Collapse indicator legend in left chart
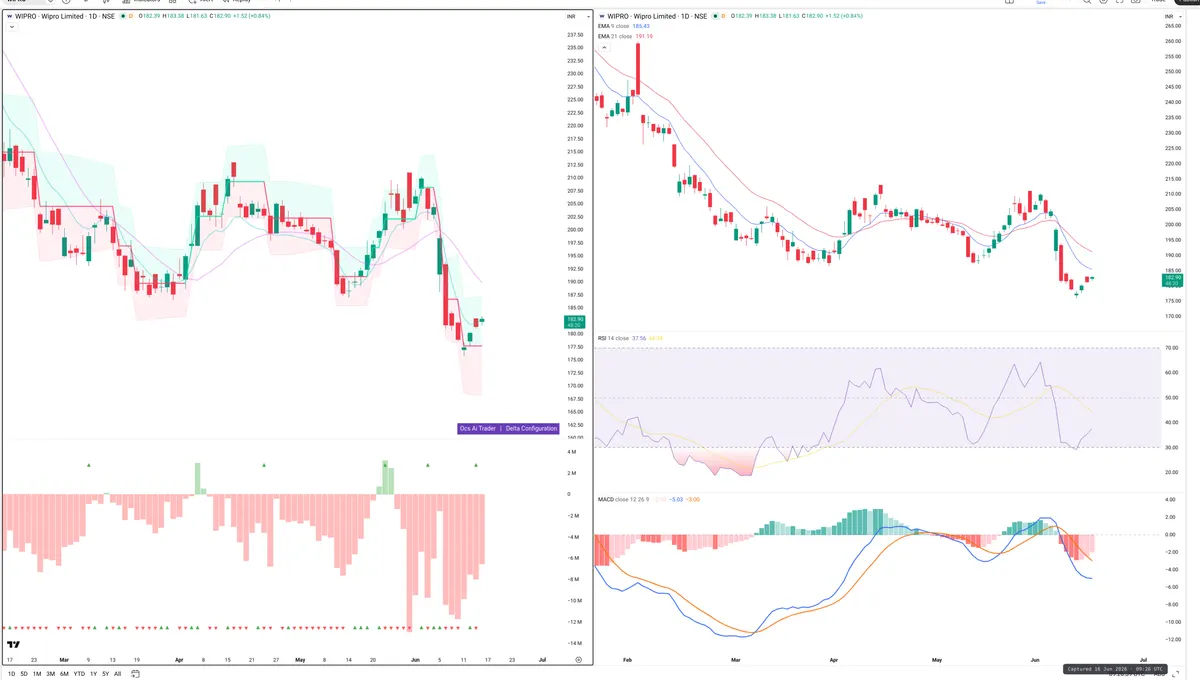This screenshot has width=1200, height=680. coord(11,27)
